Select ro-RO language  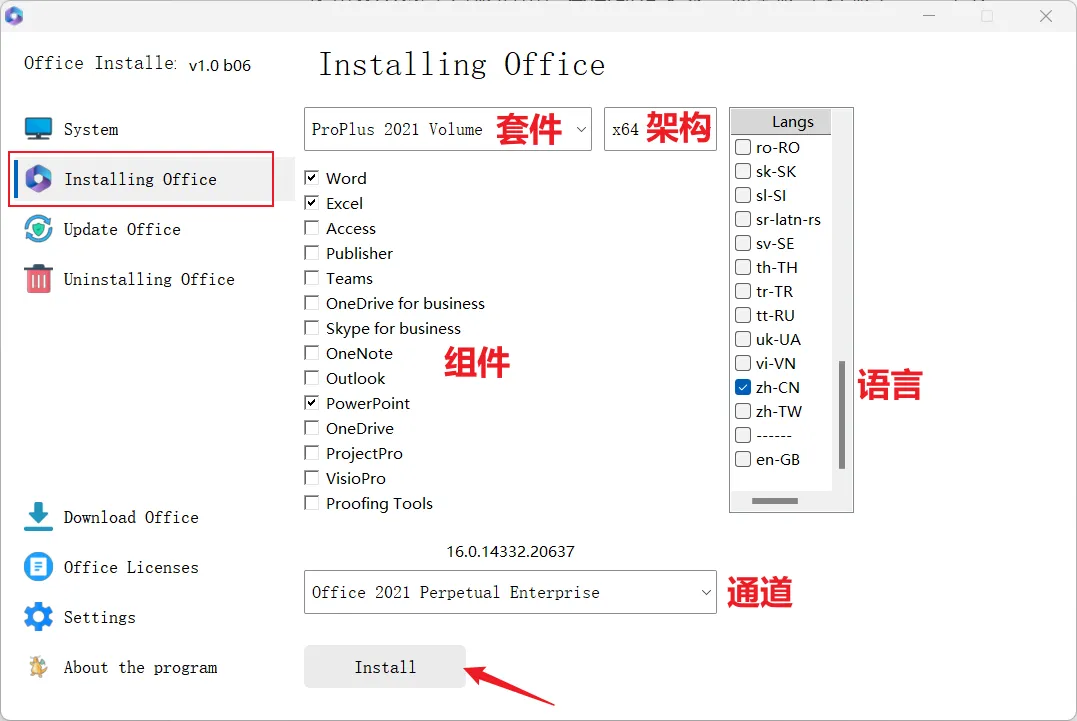(x=742, y=147)
